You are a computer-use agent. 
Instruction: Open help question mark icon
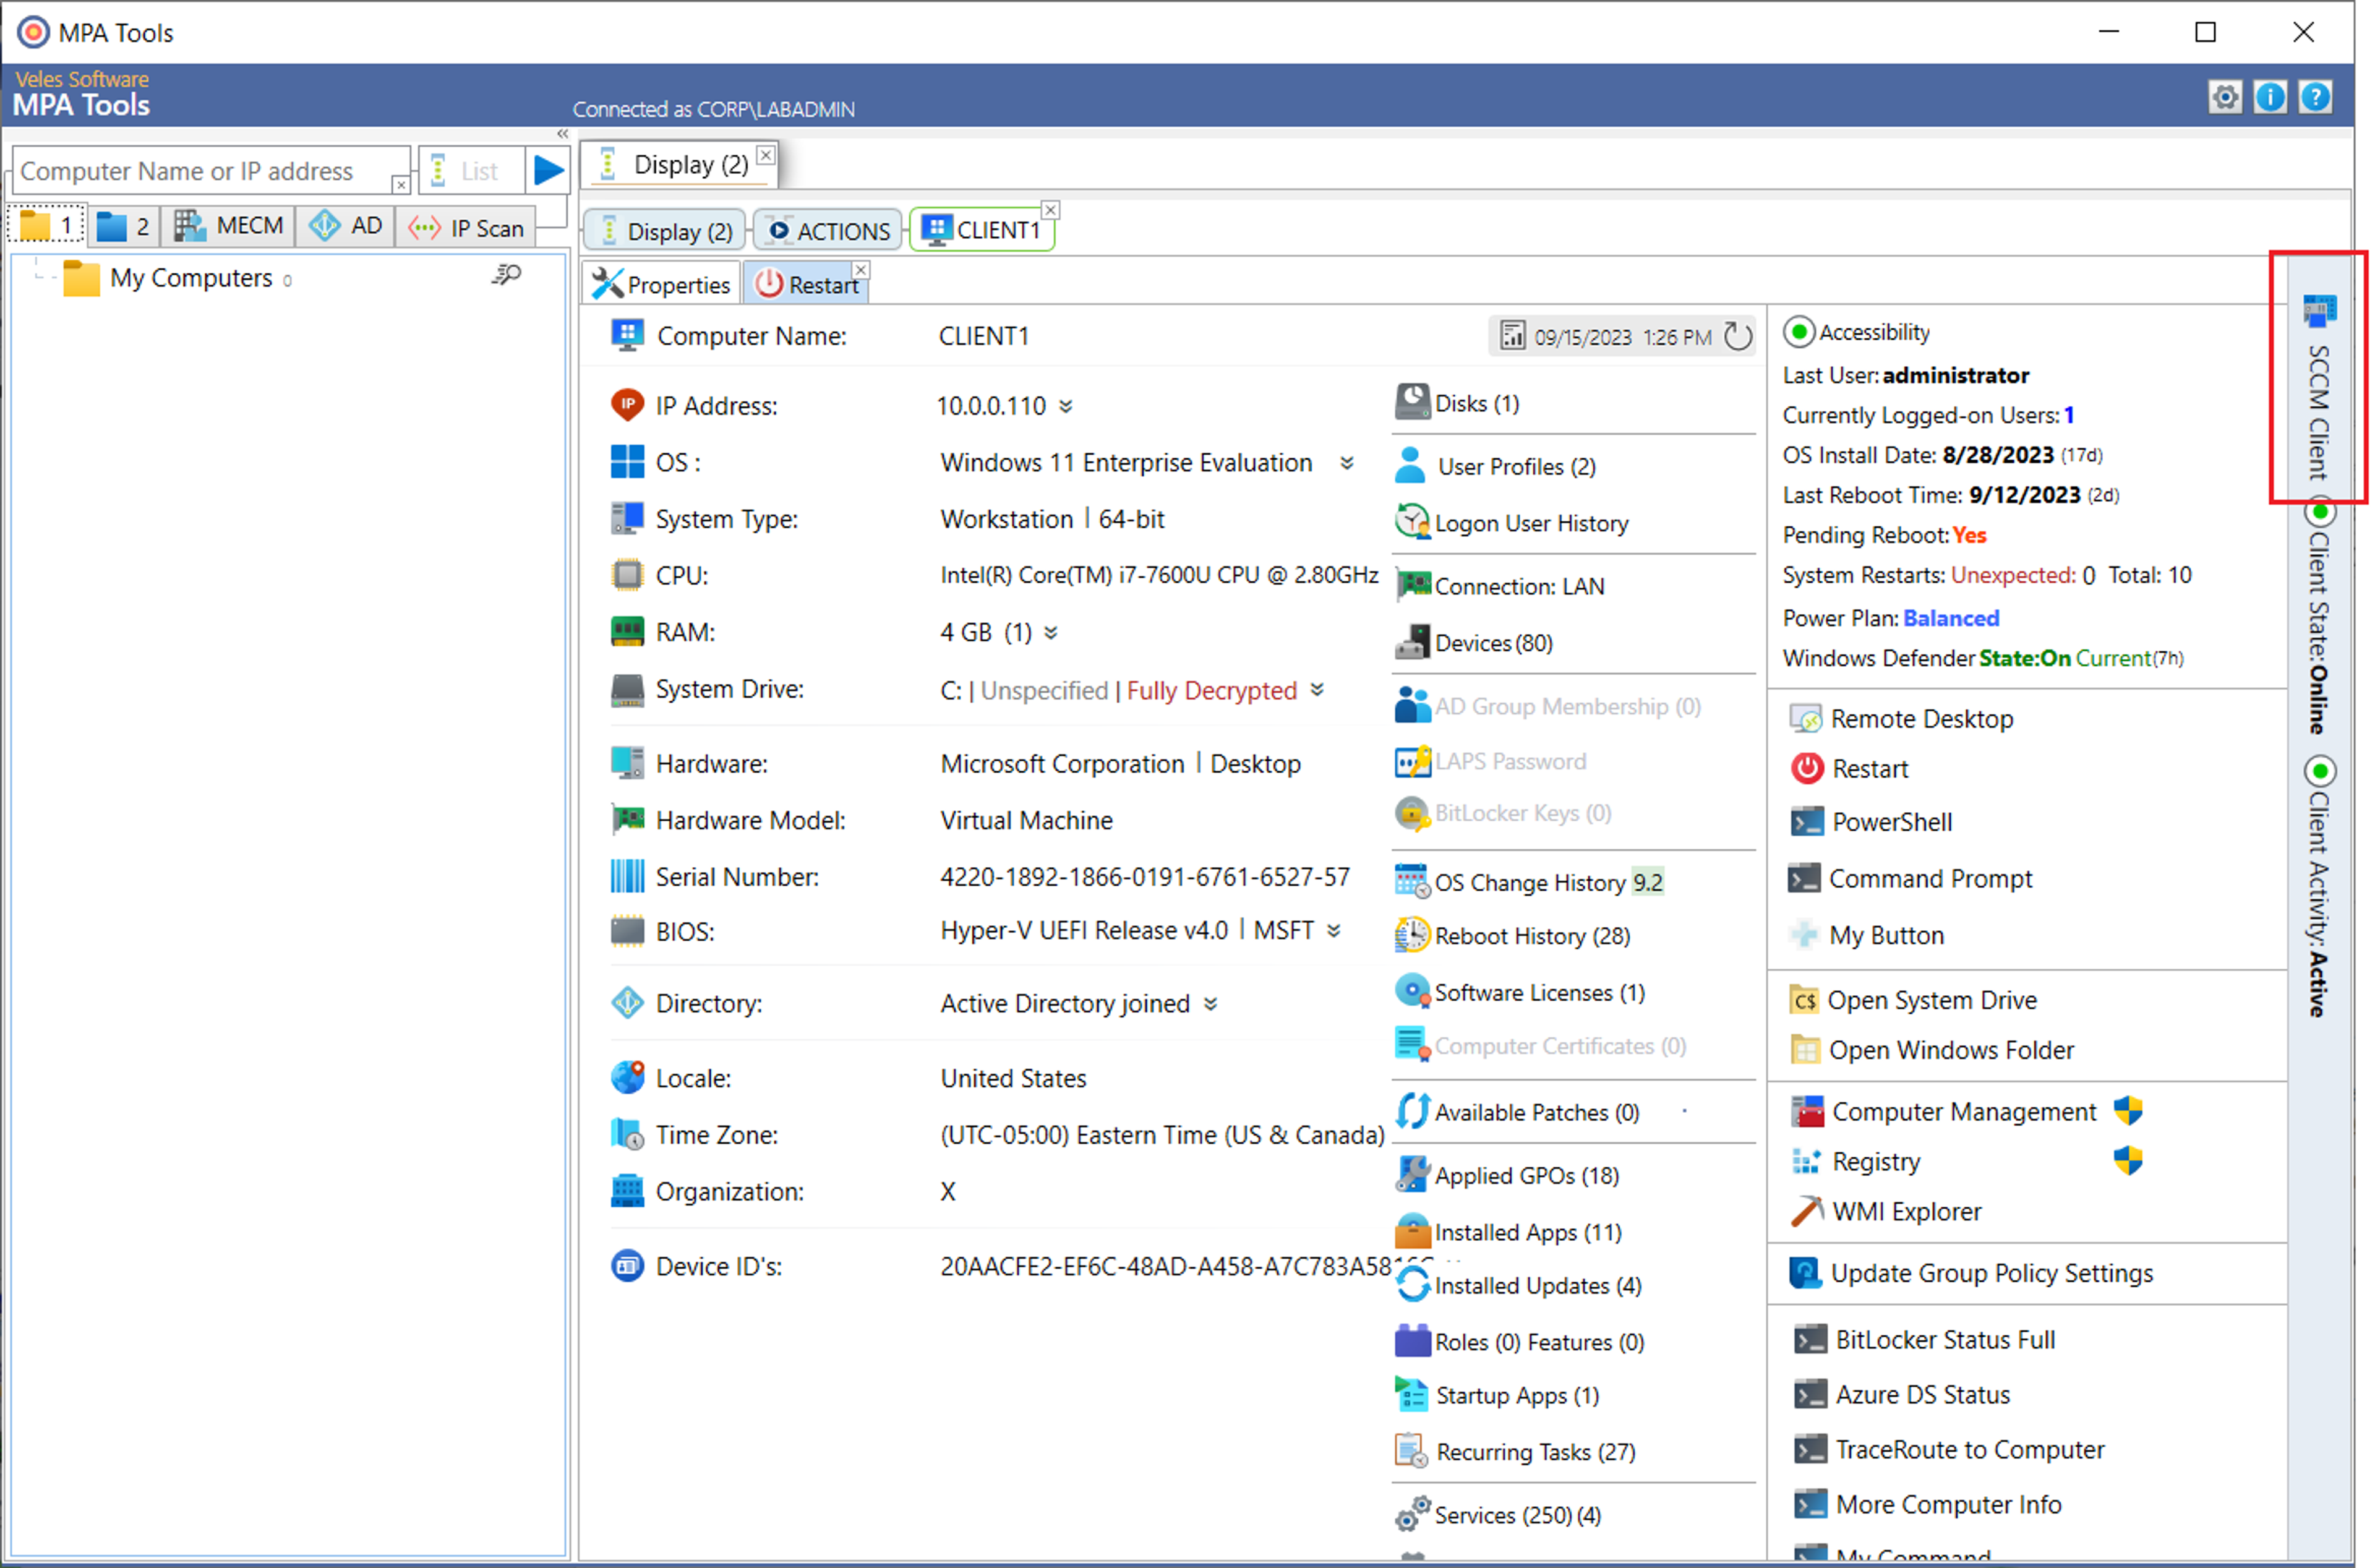click(2315, 97)
